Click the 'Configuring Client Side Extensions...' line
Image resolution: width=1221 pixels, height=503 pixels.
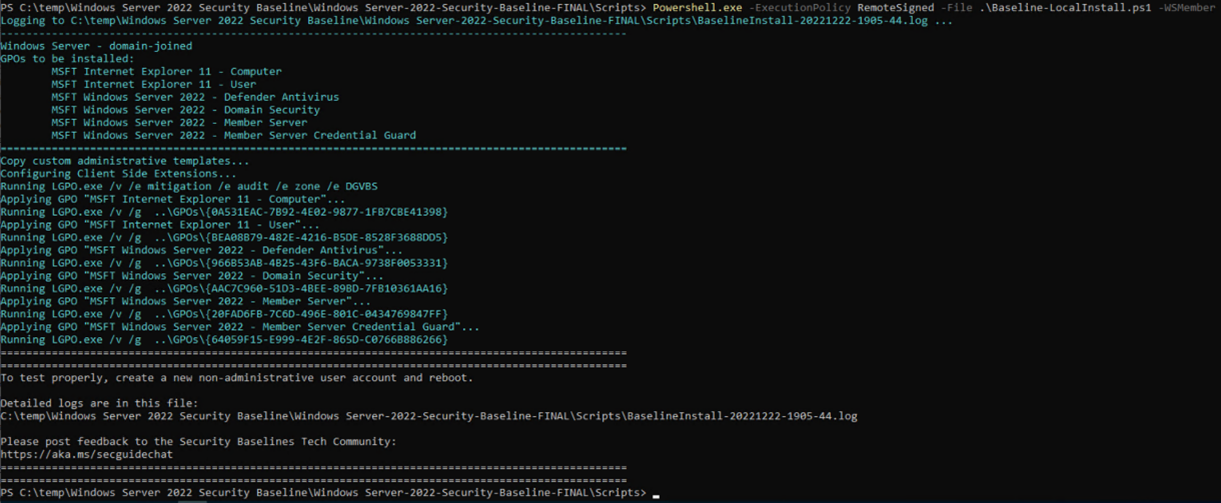(x=118, y=174)
